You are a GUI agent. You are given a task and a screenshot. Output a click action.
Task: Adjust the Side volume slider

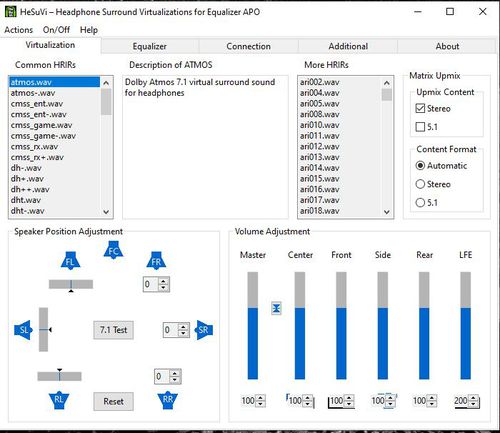(x=383, y=325)
